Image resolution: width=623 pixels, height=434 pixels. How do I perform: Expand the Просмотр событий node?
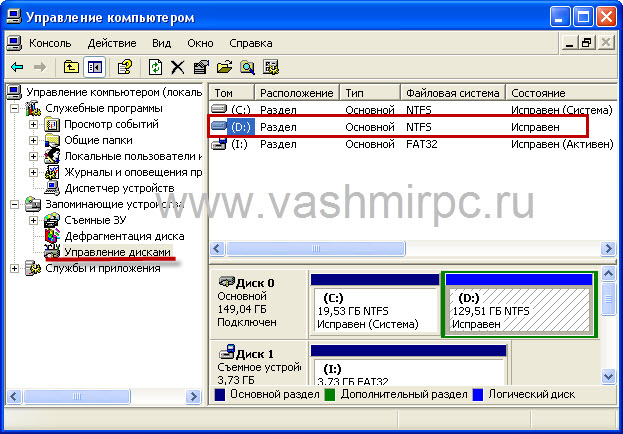(x=34, y=124)
